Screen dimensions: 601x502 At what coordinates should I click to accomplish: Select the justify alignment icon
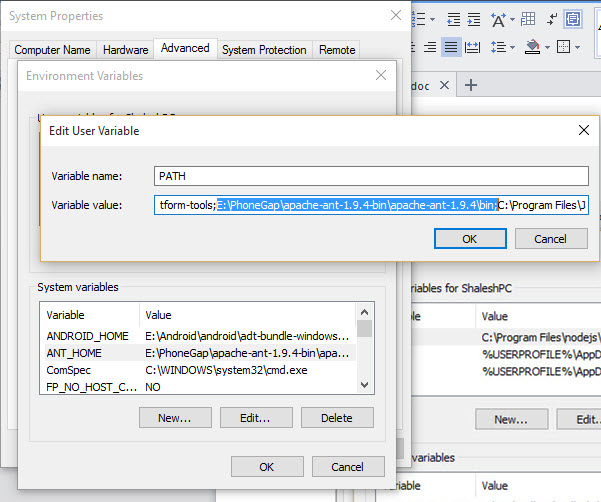tap(451, 47)
